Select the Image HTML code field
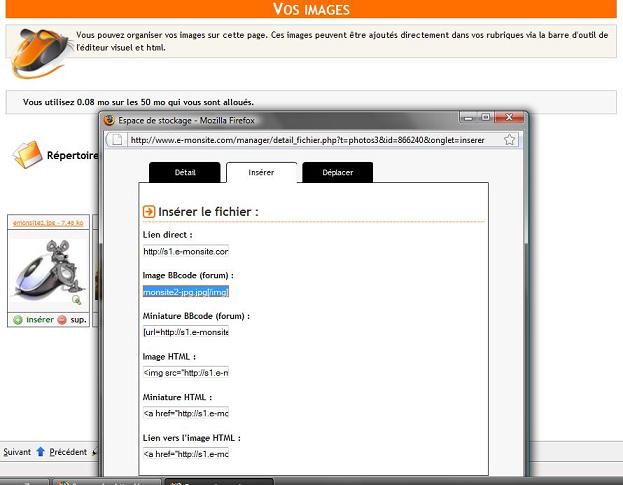623x485 pixels. pyautogui.click(x=186, y=373)
